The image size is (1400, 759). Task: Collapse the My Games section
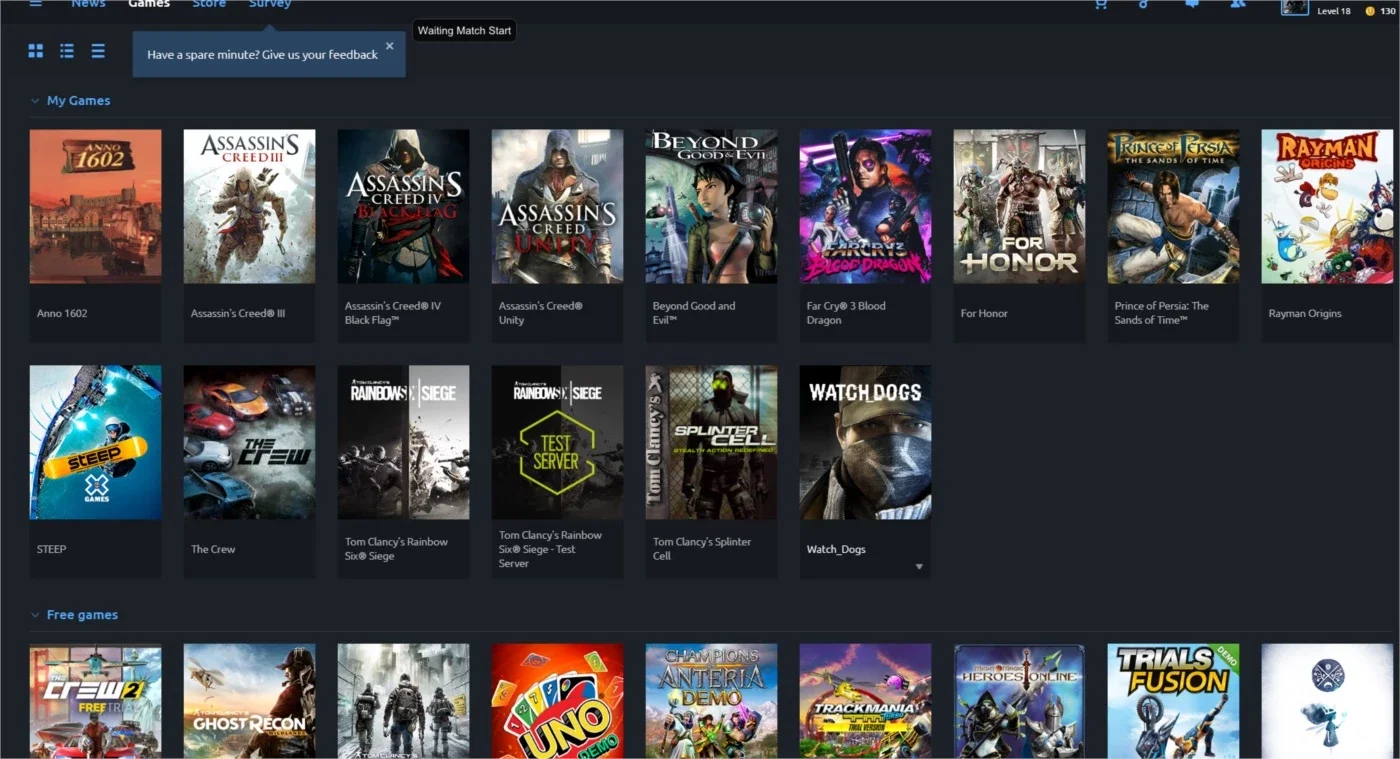coord(35,101)
